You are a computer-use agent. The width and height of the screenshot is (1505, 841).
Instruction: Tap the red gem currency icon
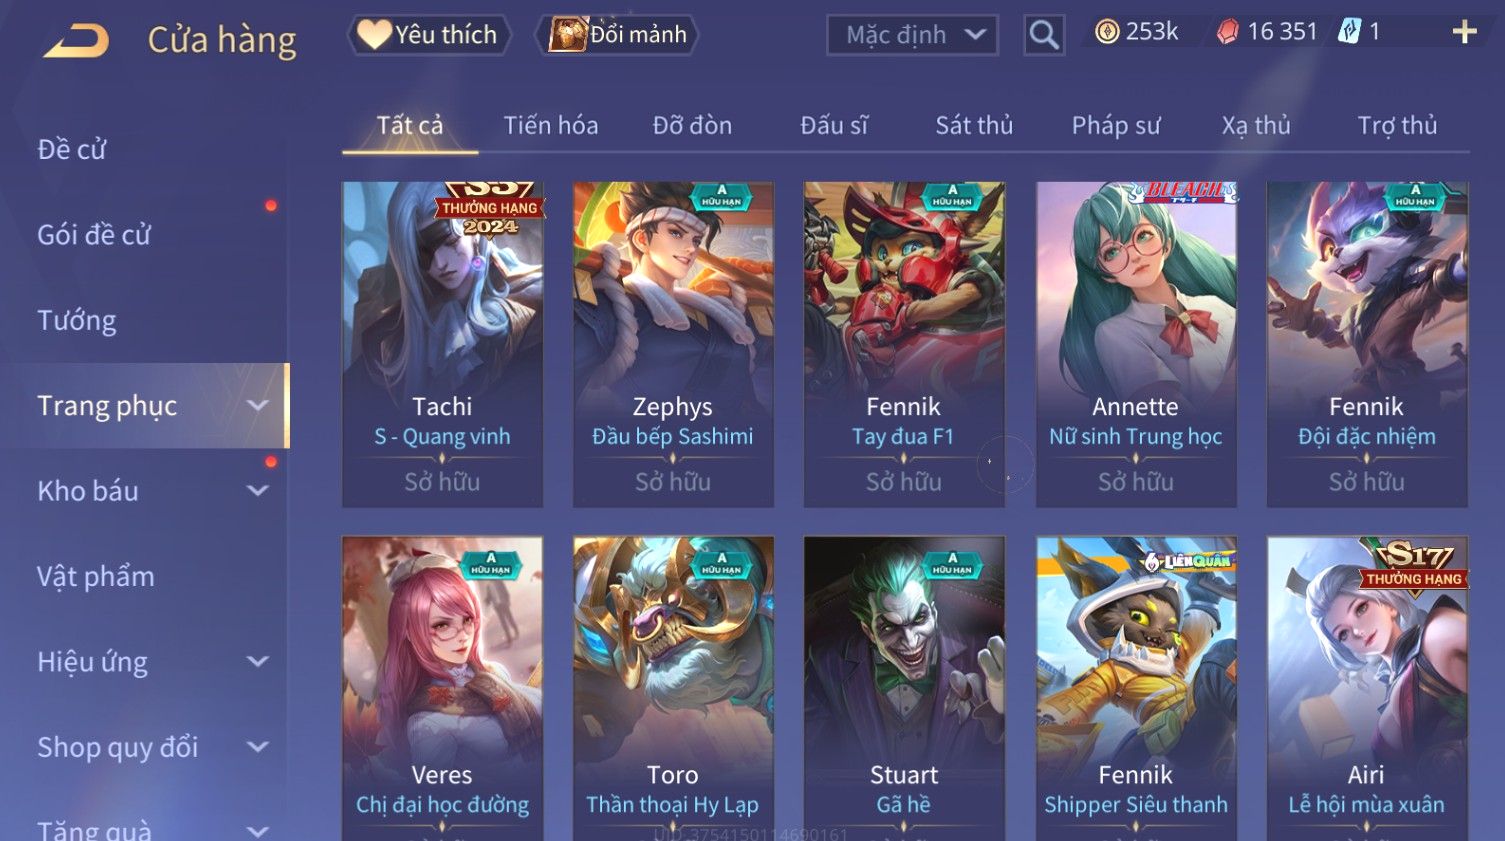[1227, 32]
